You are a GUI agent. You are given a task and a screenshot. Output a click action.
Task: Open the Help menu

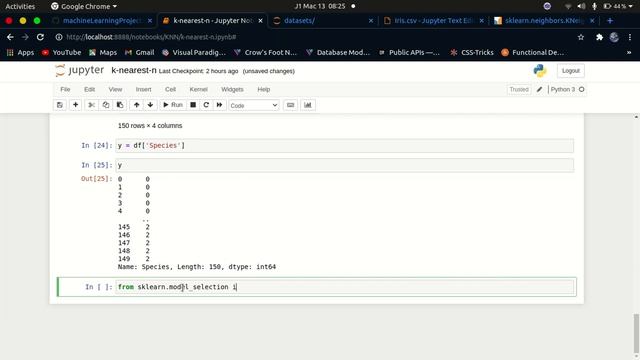264,89
